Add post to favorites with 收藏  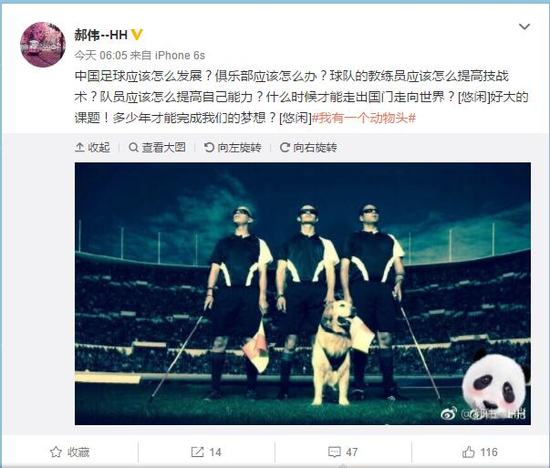point(70,452)
